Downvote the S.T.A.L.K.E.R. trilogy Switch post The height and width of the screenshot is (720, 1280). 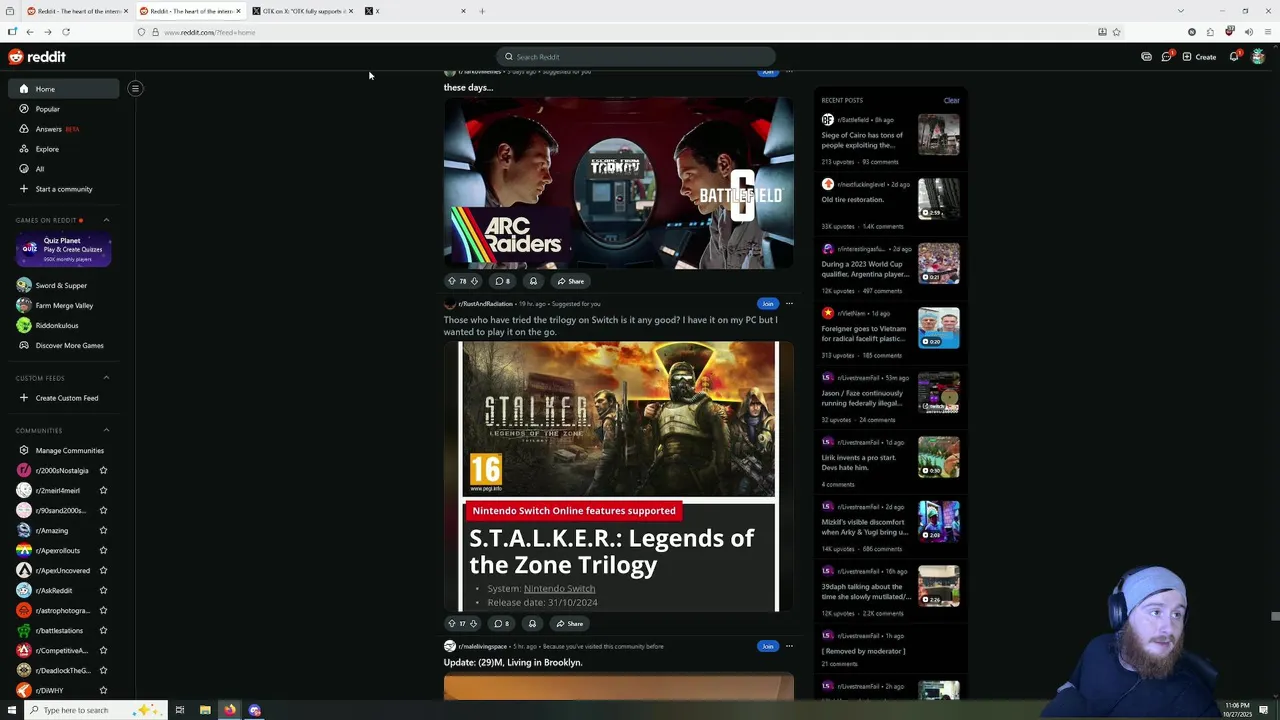[473, 623]
